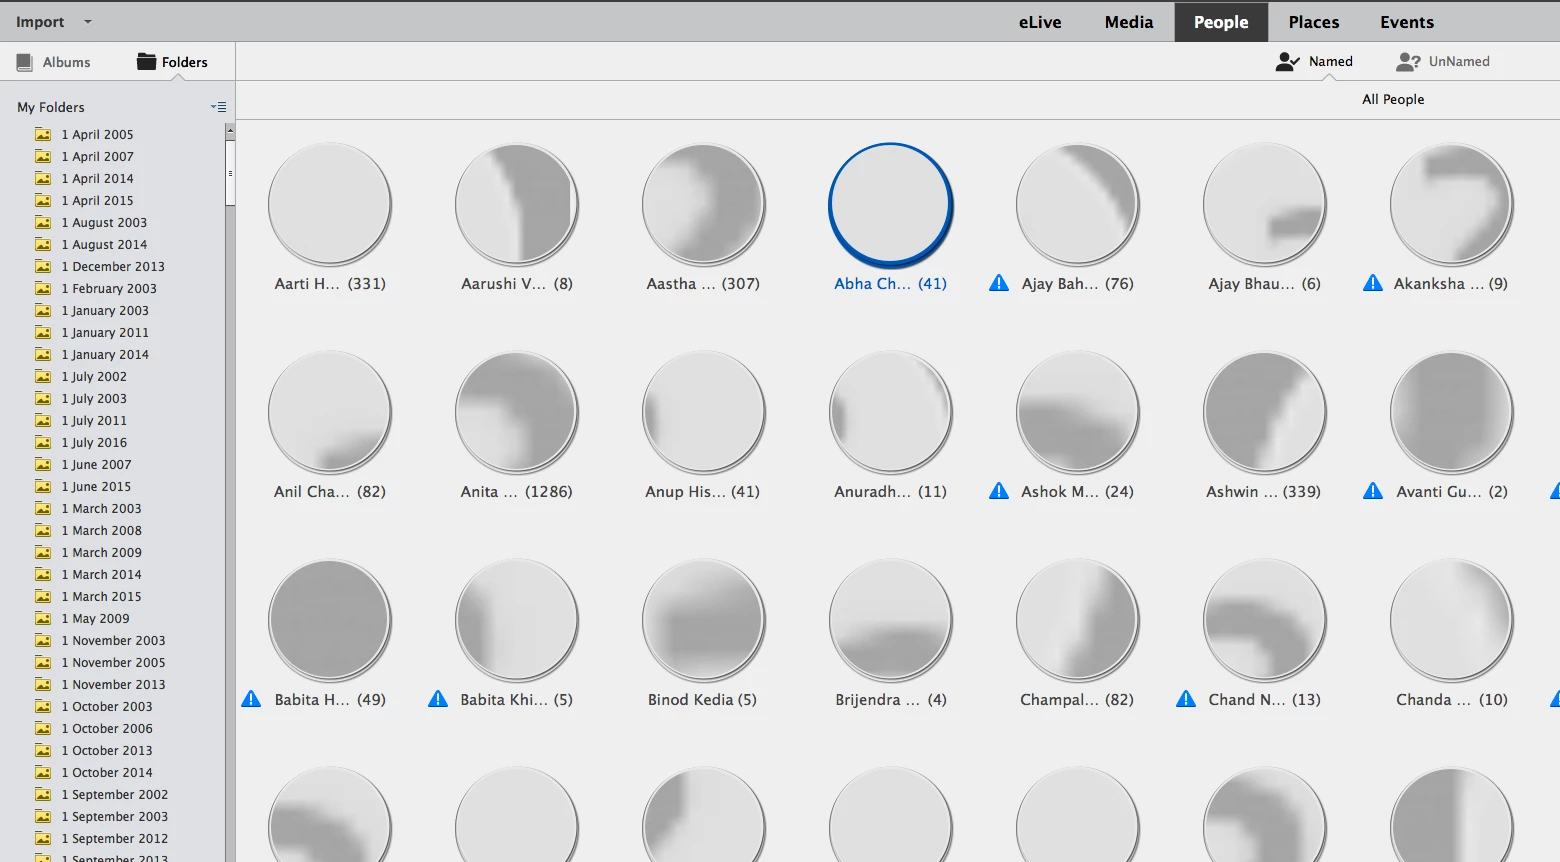Screen dimensions: 1560x862
Task: Select Aastha (307) person thumbnail
Action: click(703, 203)
